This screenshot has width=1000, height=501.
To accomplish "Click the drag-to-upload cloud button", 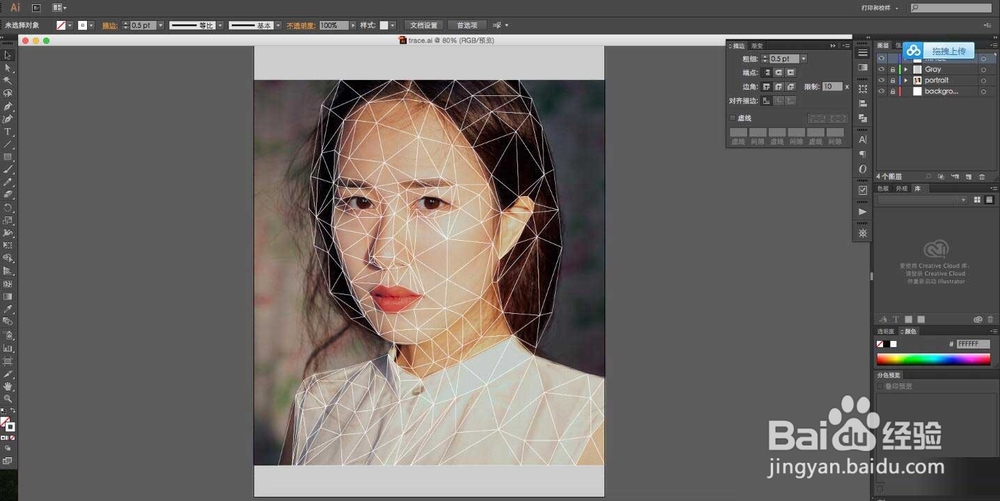I will coord(939,51).
